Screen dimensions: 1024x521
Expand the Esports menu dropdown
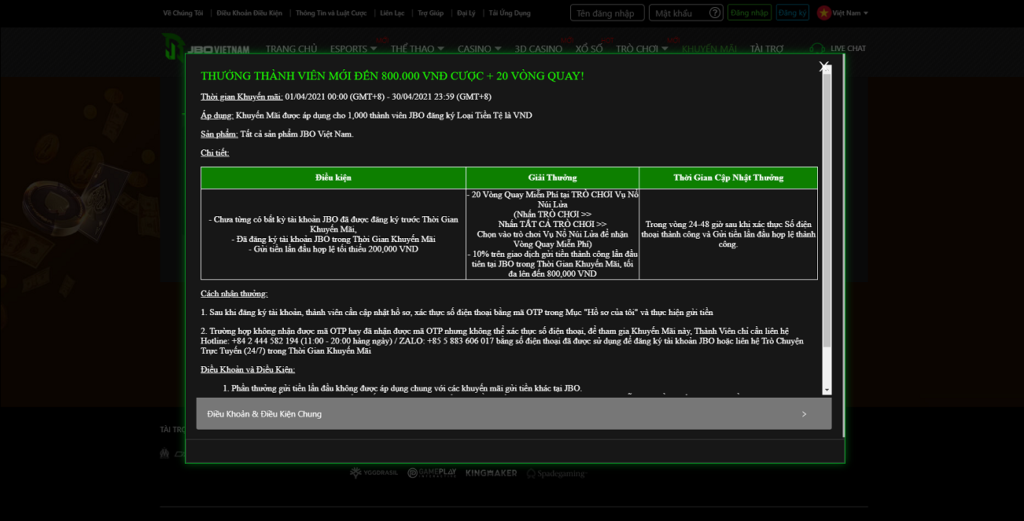coord(353,48)
